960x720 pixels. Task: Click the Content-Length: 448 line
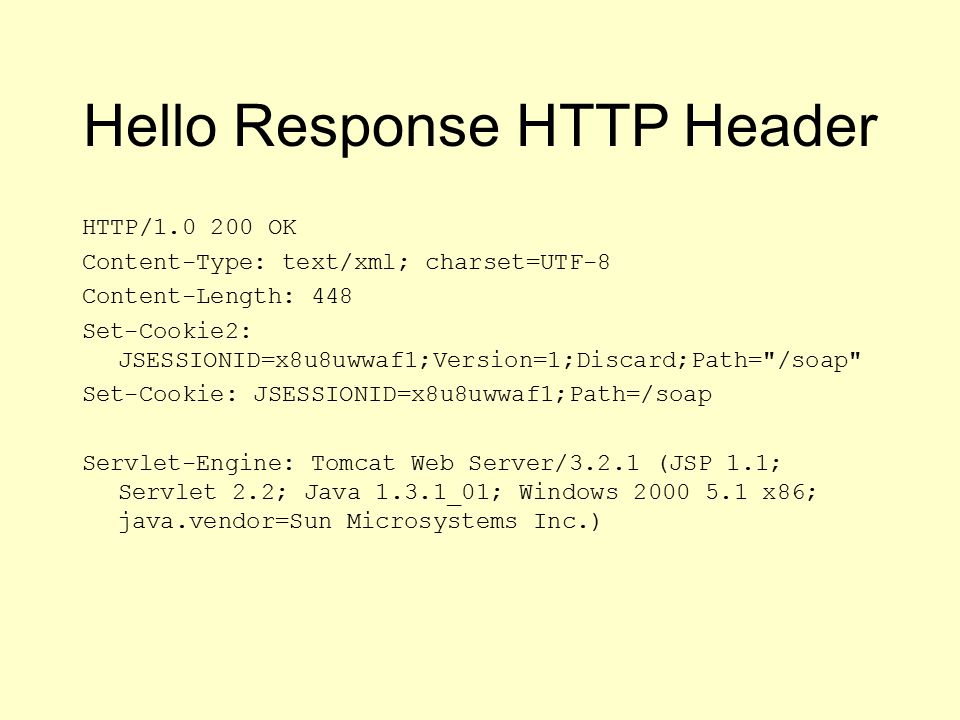pos(217,296)
